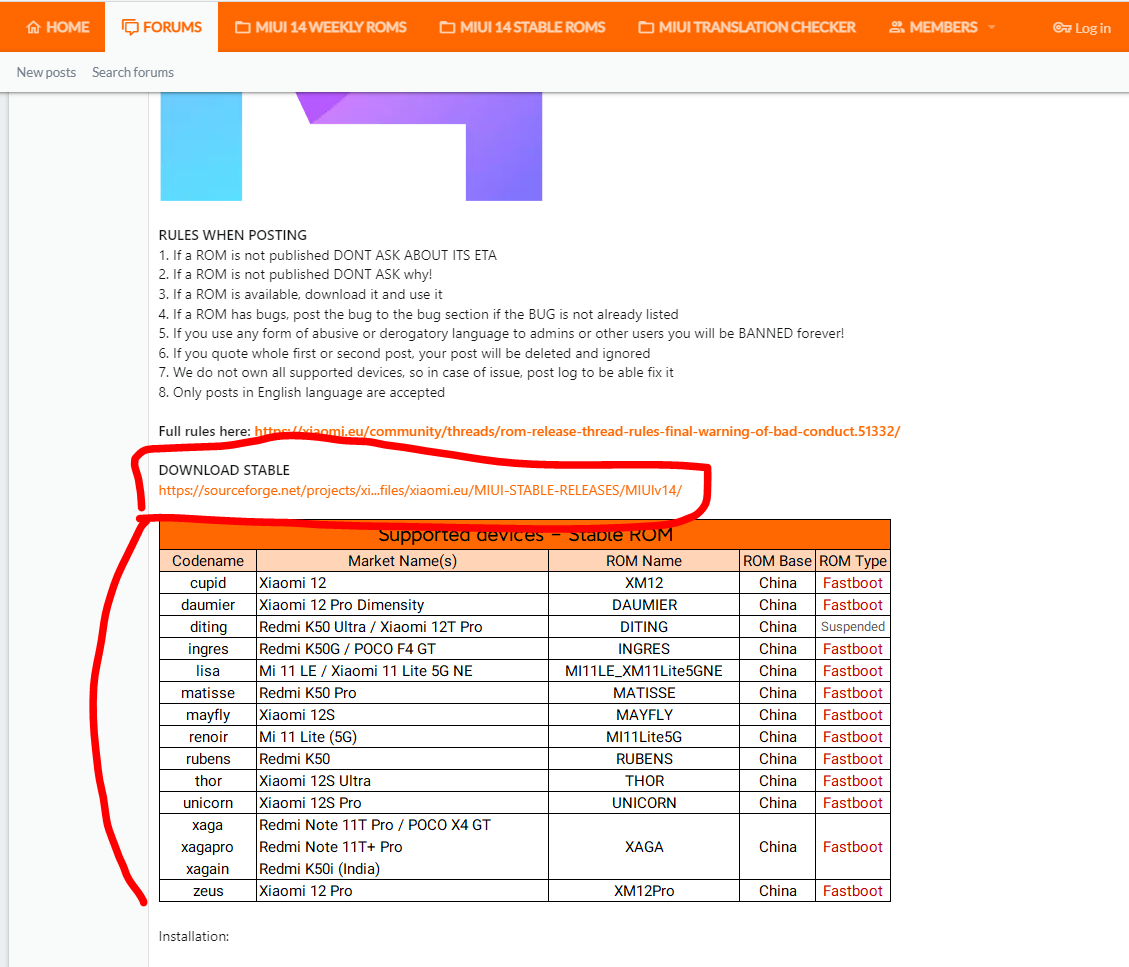Screen dimensions: 1129x967
Task: Click MIUI 14 Stable ROMs folder icon
Action: [x=447, y=27]
